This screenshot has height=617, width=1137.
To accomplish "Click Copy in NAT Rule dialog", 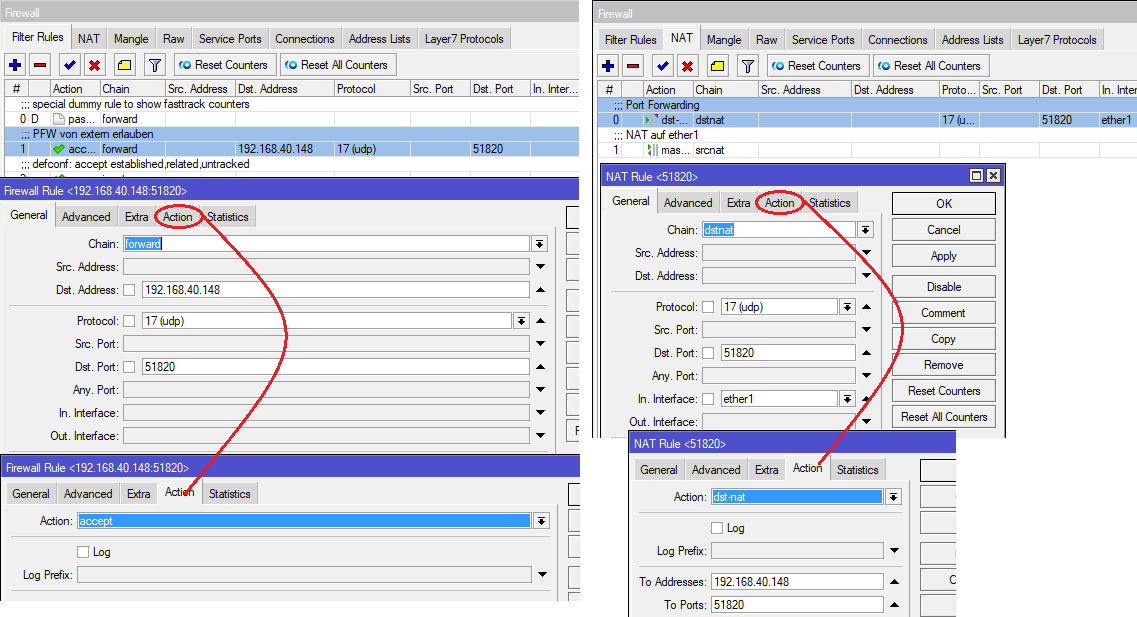I will click(x=943, y=339).
